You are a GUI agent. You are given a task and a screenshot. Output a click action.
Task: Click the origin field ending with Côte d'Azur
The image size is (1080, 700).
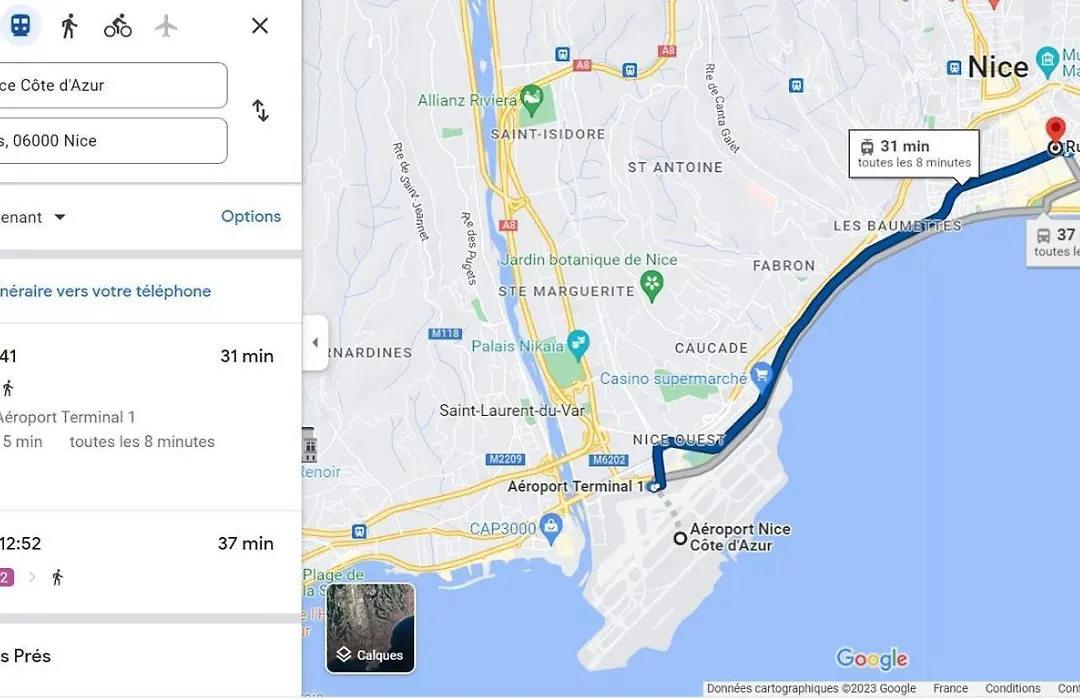pyautogui.click(x=114, y=85)
